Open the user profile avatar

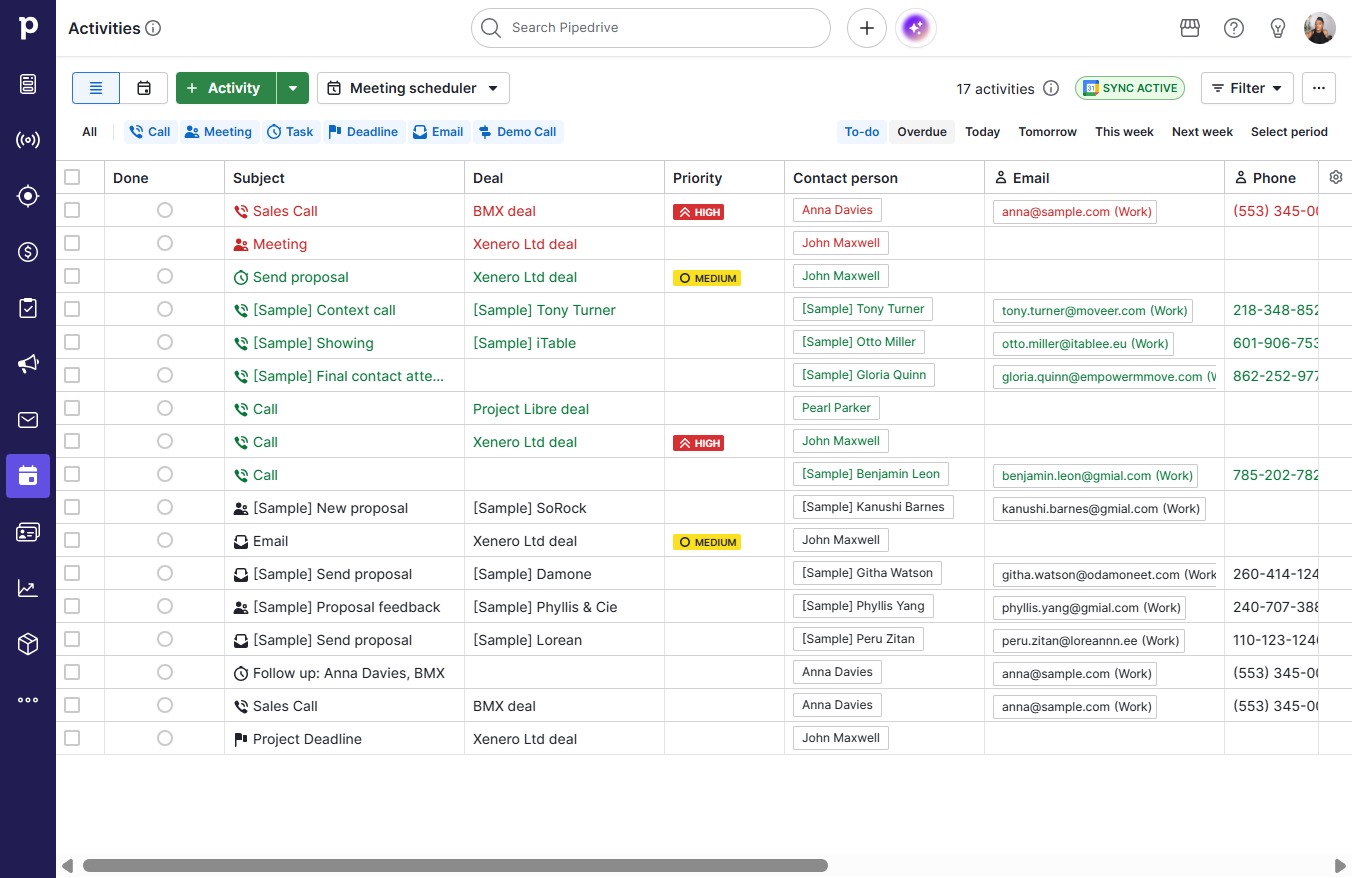1320,28
